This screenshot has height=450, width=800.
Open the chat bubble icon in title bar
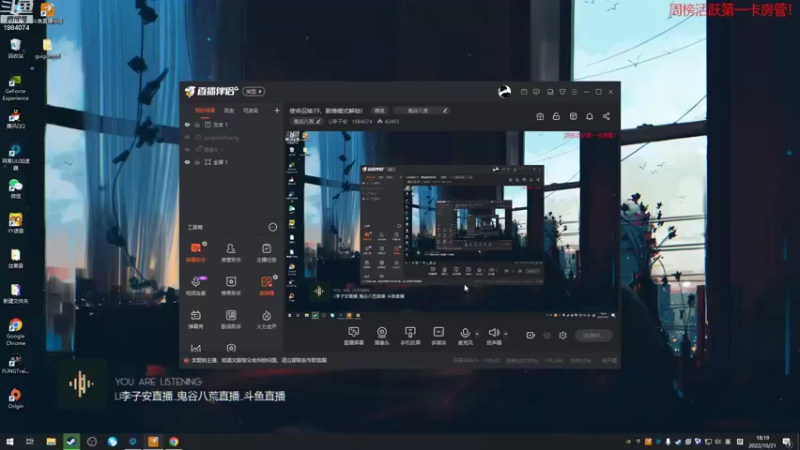[536, 92]
